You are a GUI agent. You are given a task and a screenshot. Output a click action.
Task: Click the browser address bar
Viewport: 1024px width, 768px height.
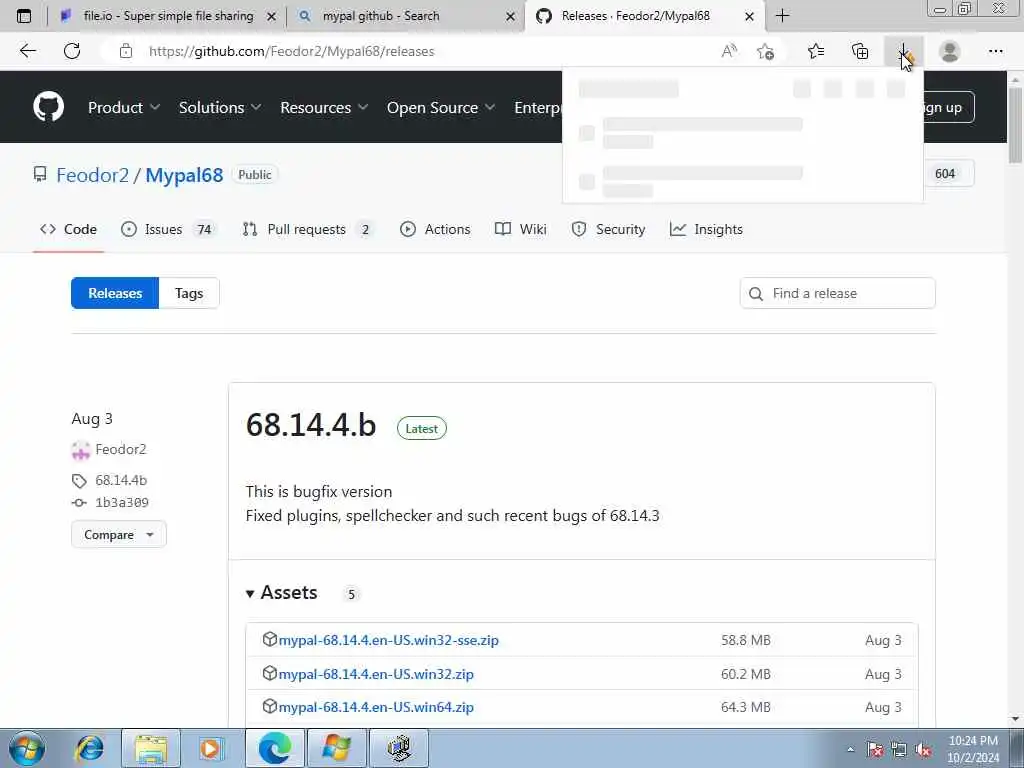click(418, 51)
